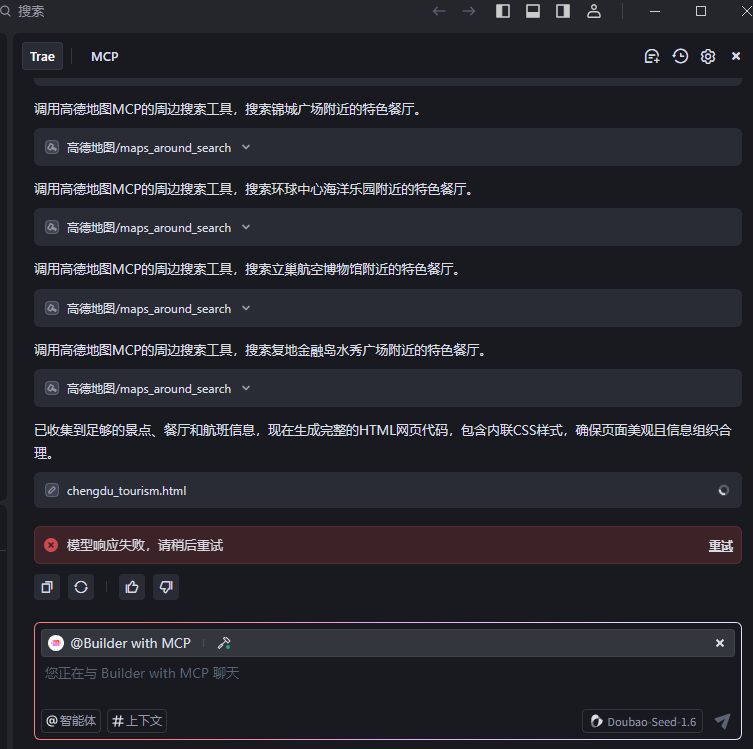Maximize the application window
Image resolution: width=753 pixels, height=749 pixels.
[701, 11]
